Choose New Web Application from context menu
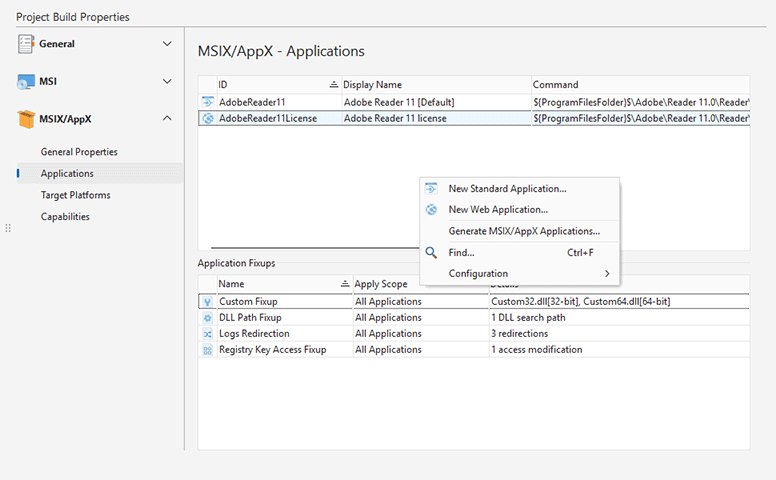 pyautogui.click(x=498, y=210)
